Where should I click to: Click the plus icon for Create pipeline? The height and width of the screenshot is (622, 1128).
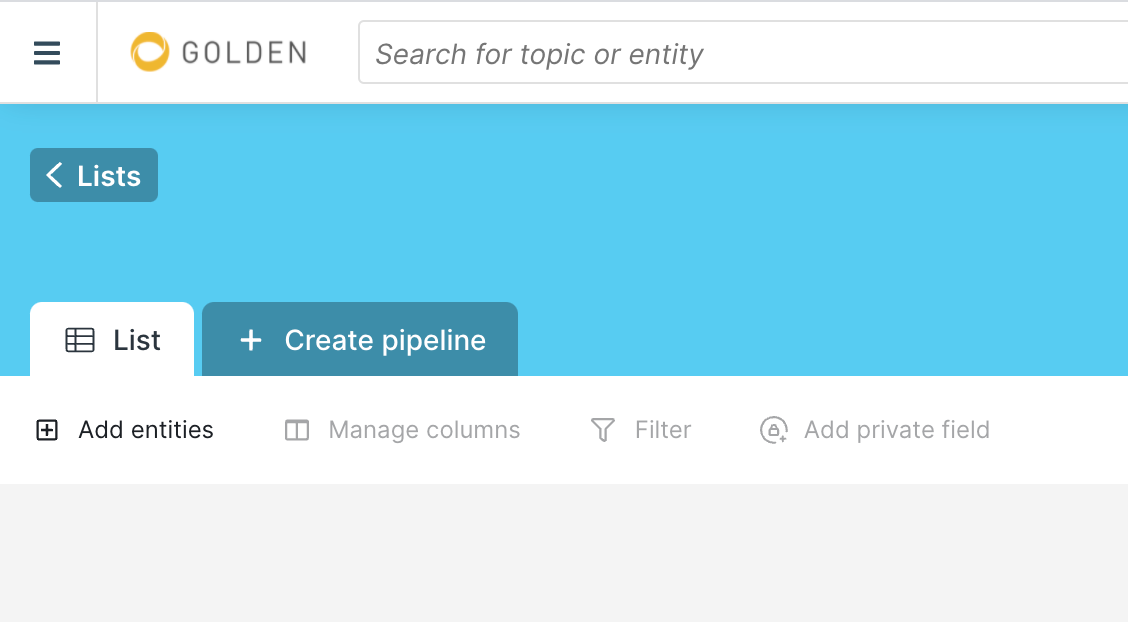point(250,339)
